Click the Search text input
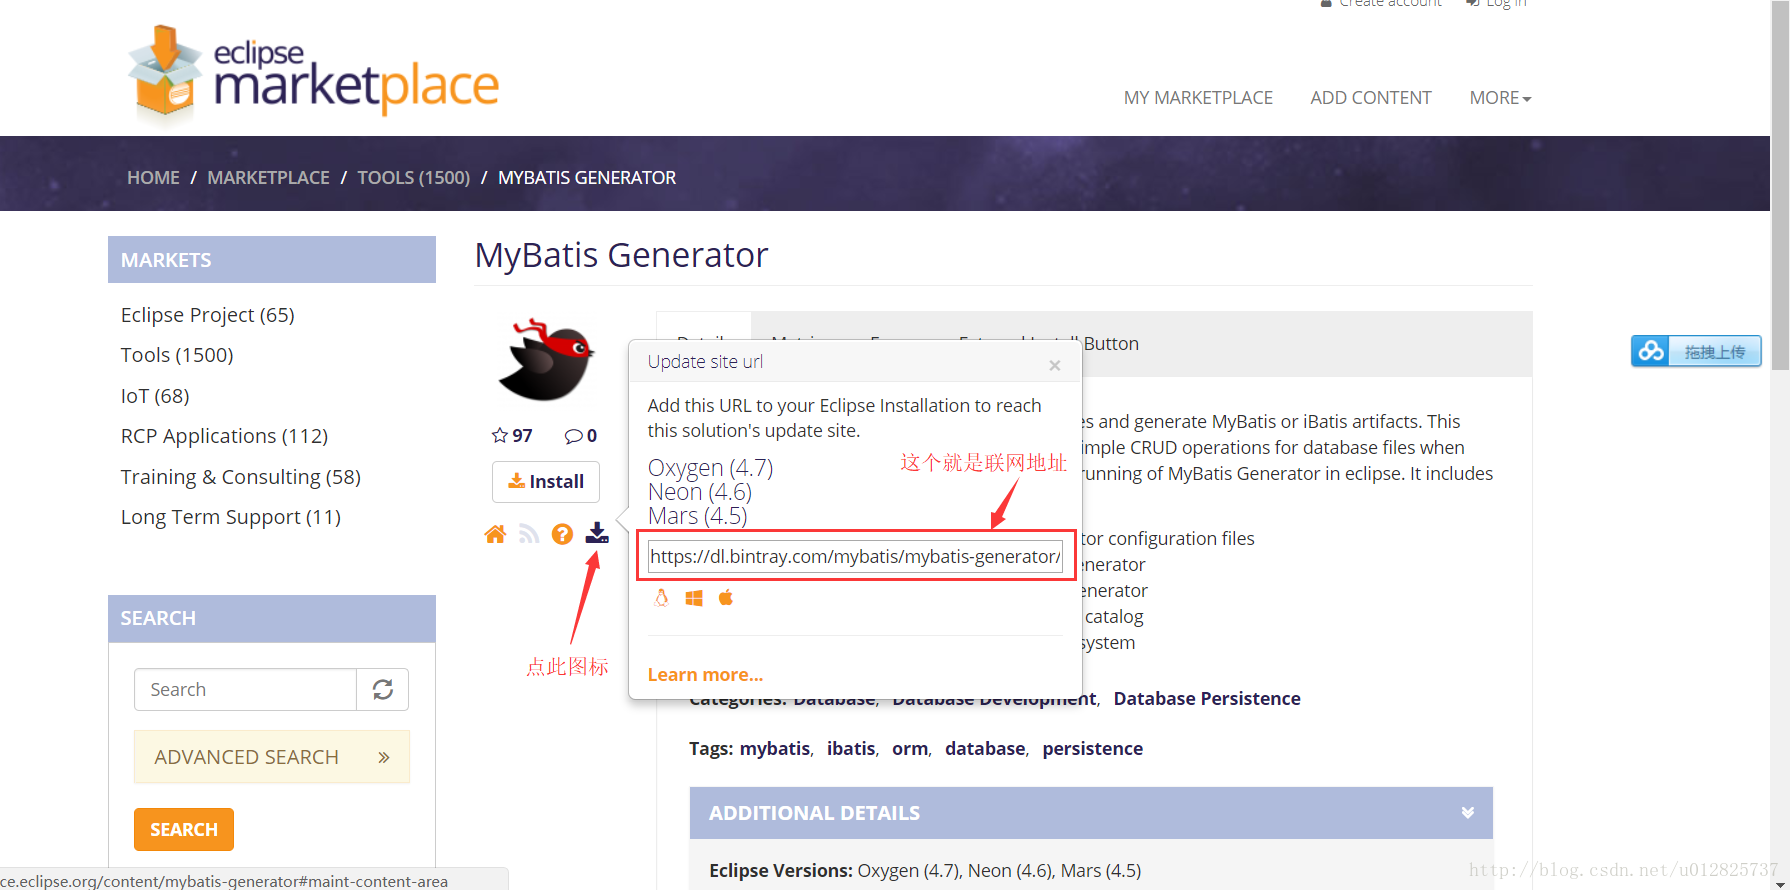1790x890 pixels. [245, 689]
